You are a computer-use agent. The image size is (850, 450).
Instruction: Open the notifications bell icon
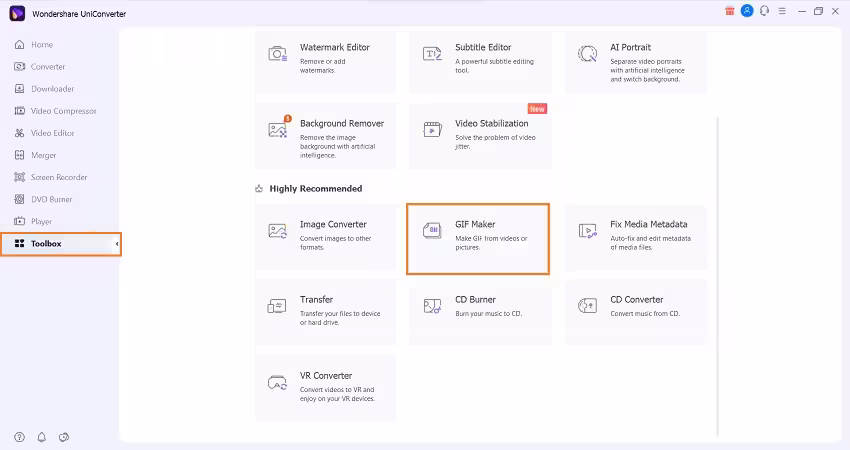(42, 437)
